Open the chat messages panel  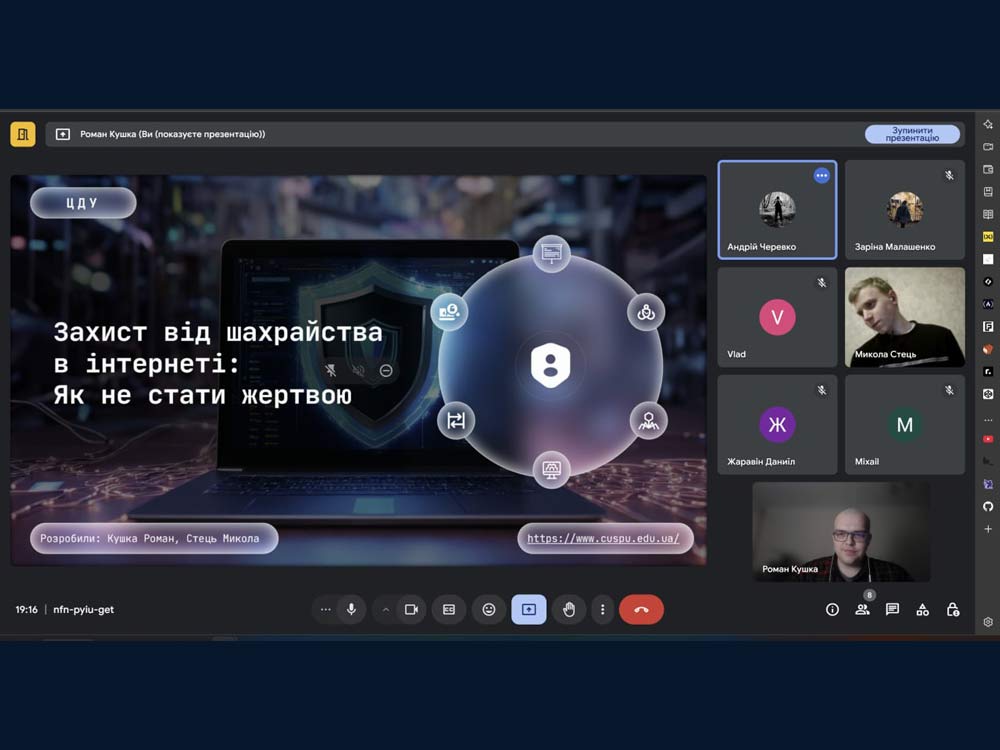[892, 609]
